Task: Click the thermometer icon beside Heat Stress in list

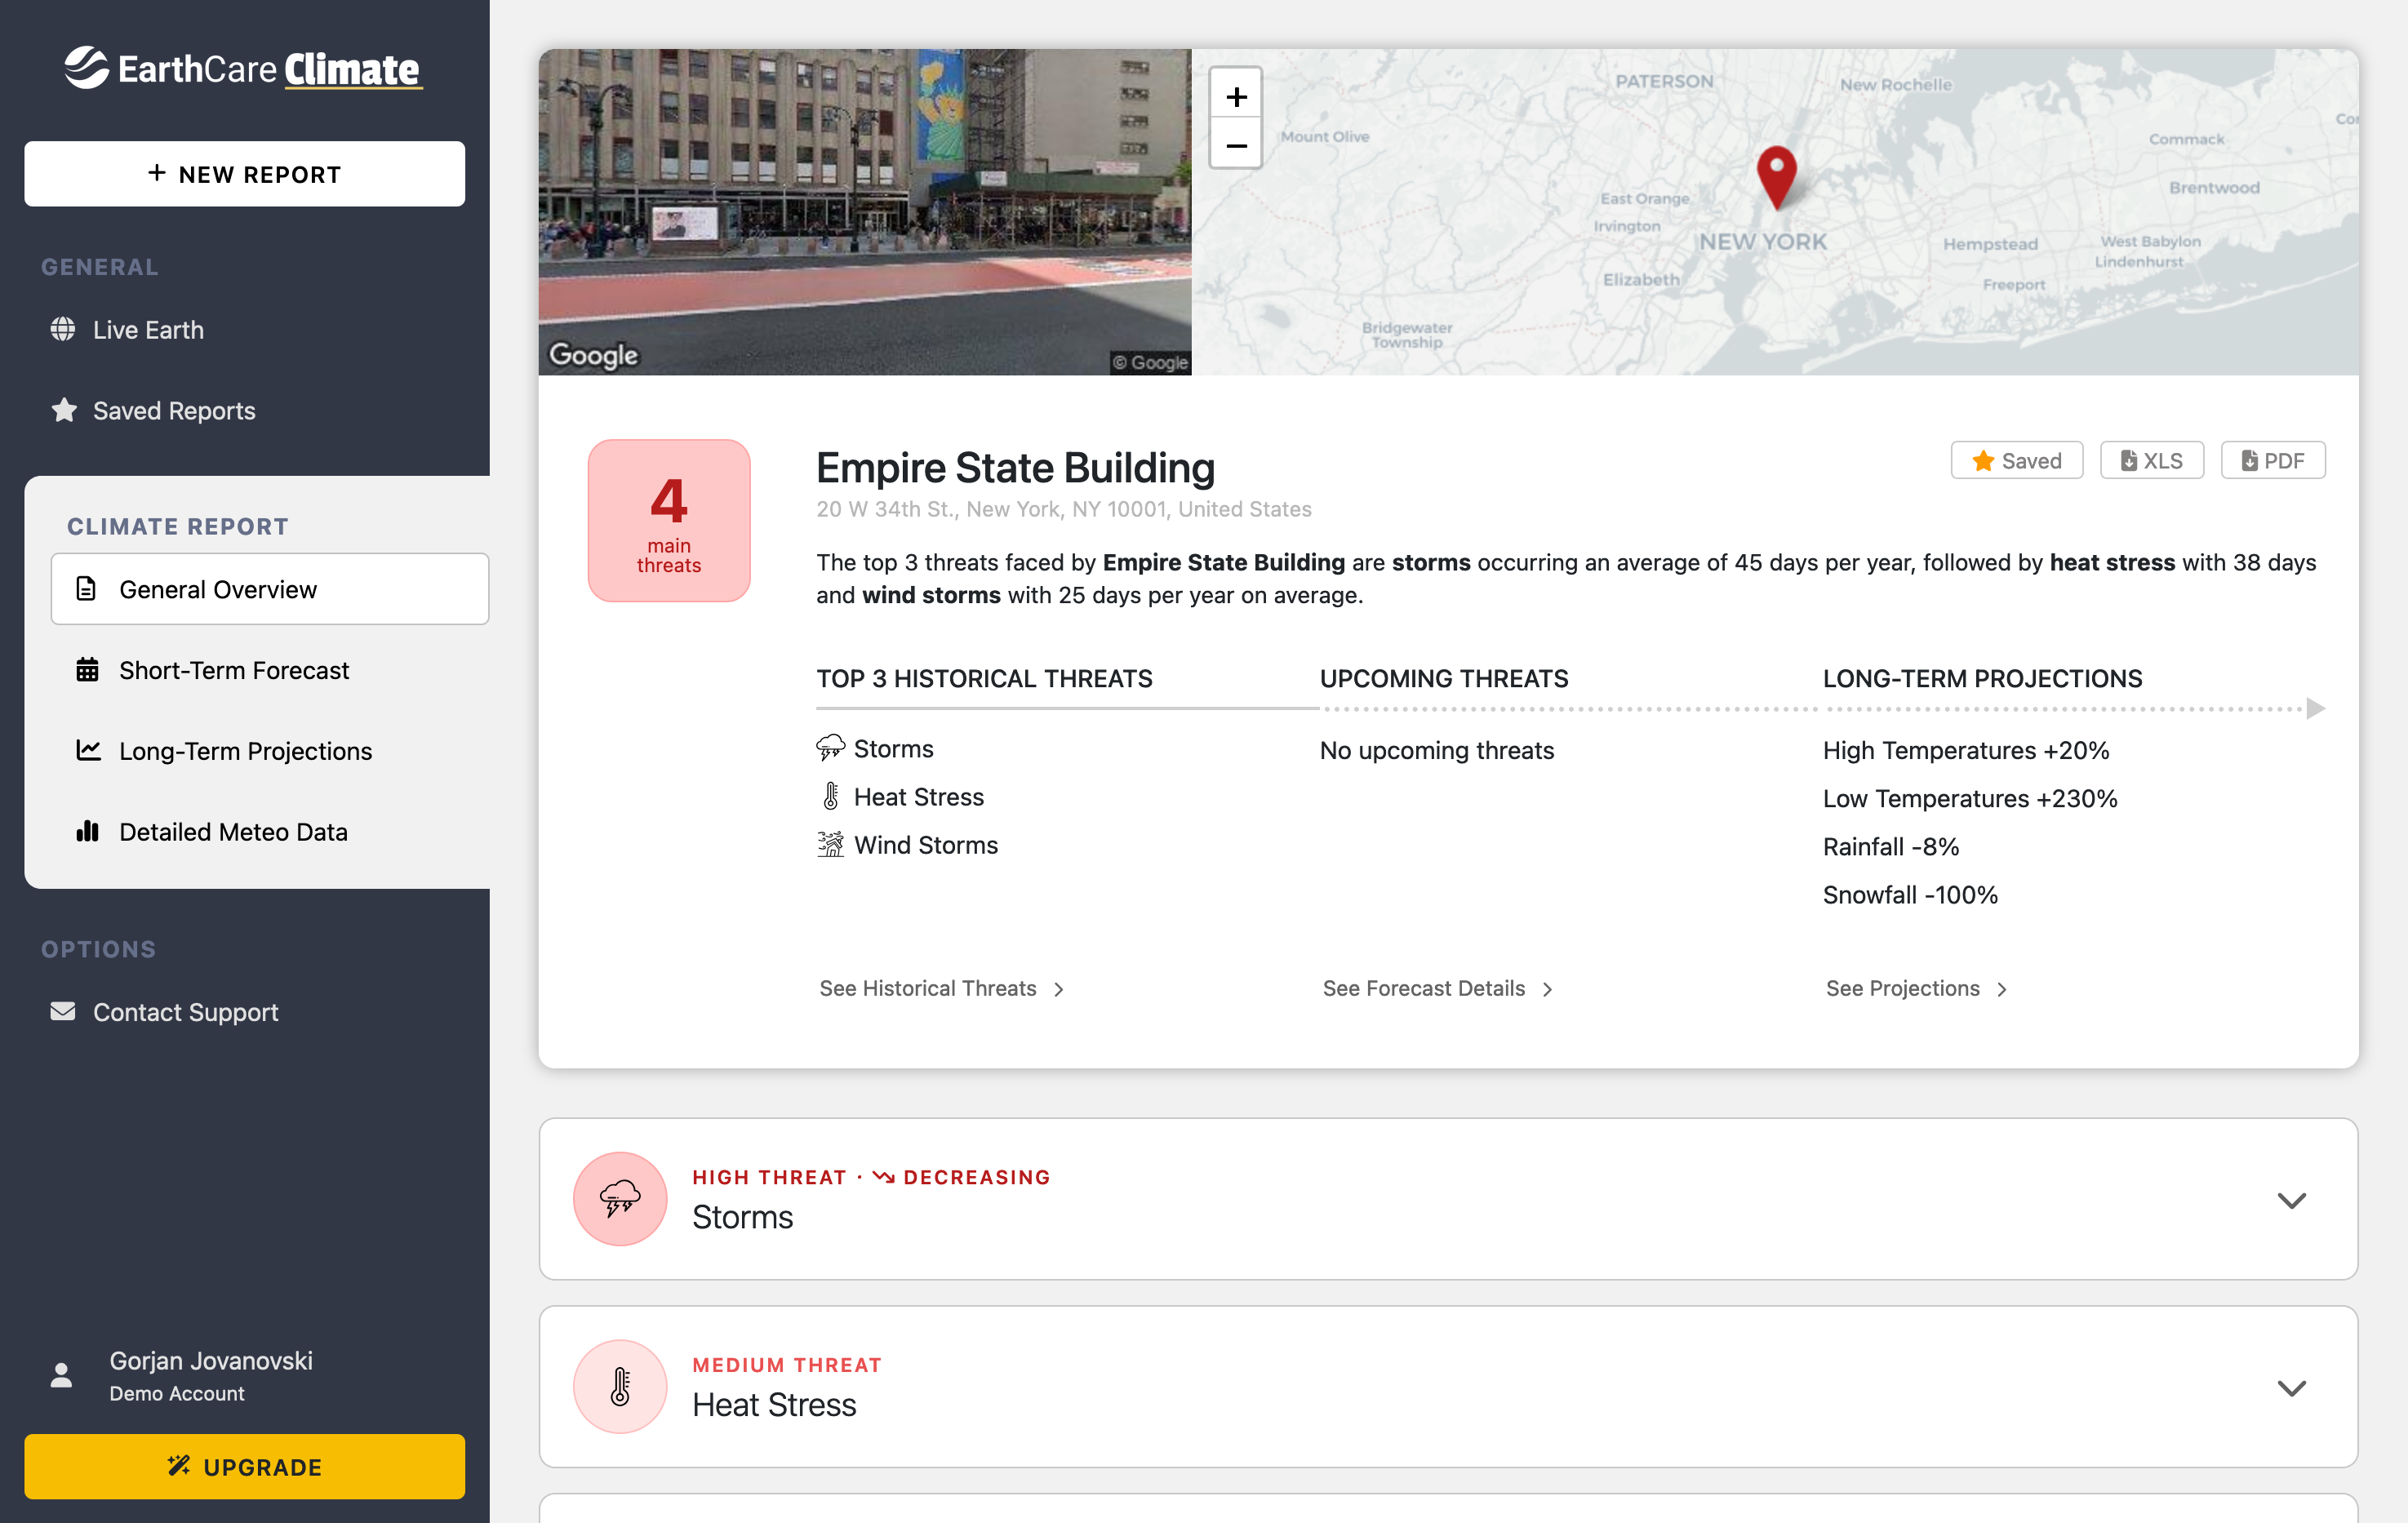Action: click(x=831, y=796)
